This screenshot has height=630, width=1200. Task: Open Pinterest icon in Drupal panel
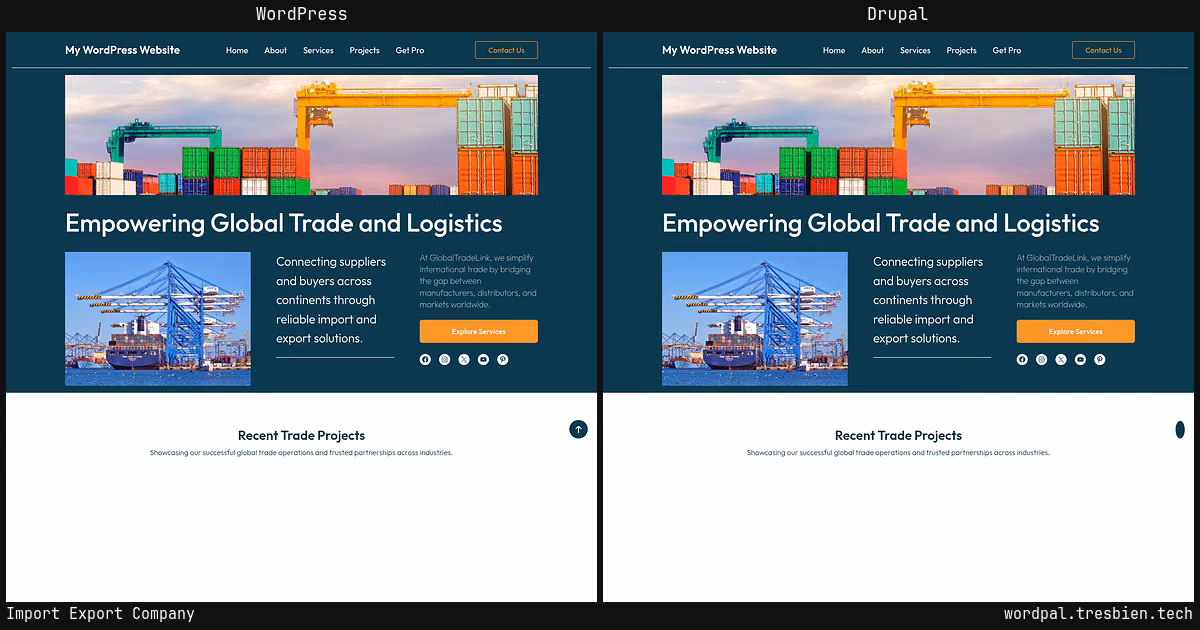point(1100,360)
